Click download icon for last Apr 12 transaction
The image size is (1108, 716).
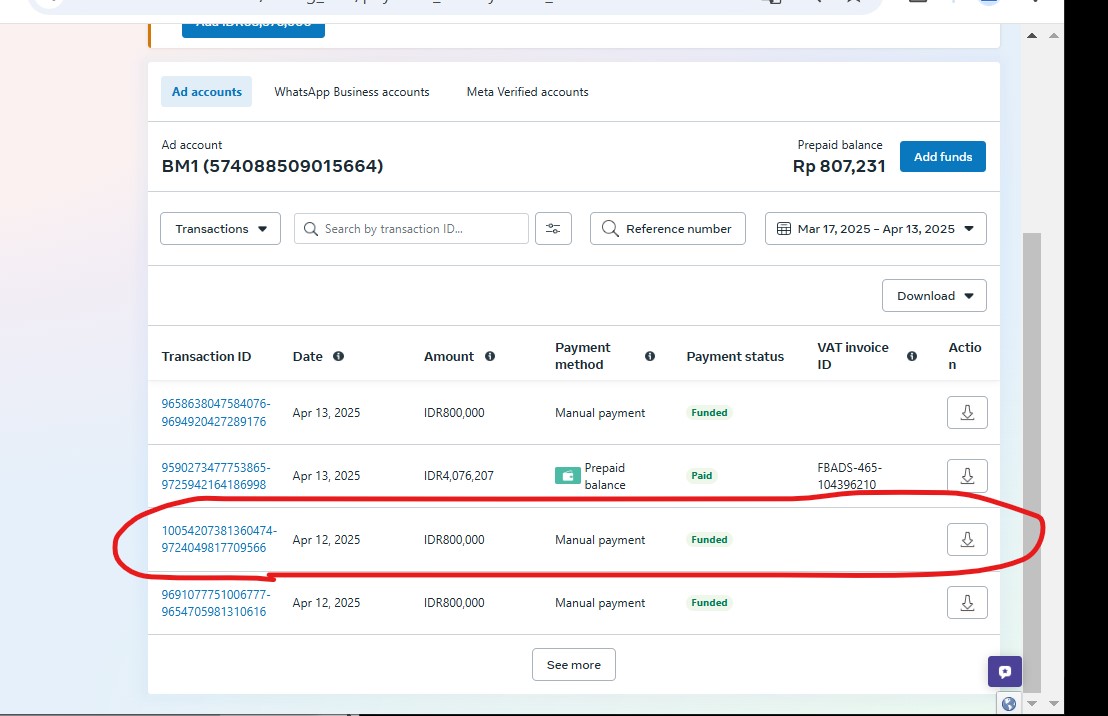click(967, 603)
